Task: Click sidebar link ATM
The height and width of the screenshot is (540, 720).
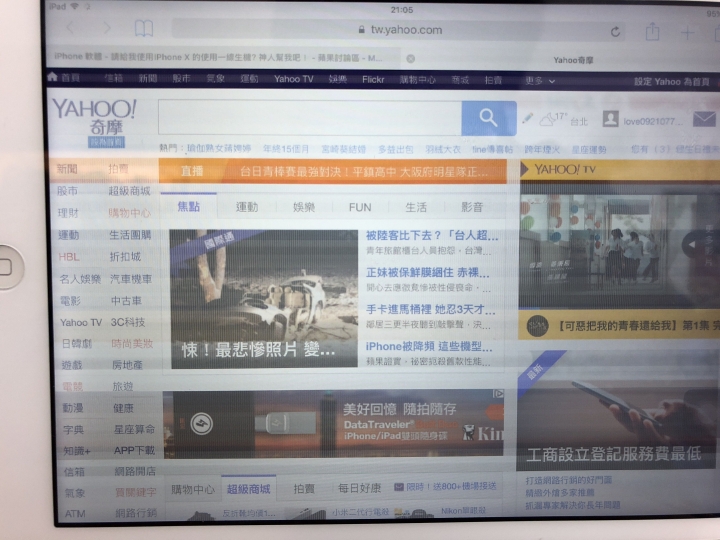Action: 75,514
